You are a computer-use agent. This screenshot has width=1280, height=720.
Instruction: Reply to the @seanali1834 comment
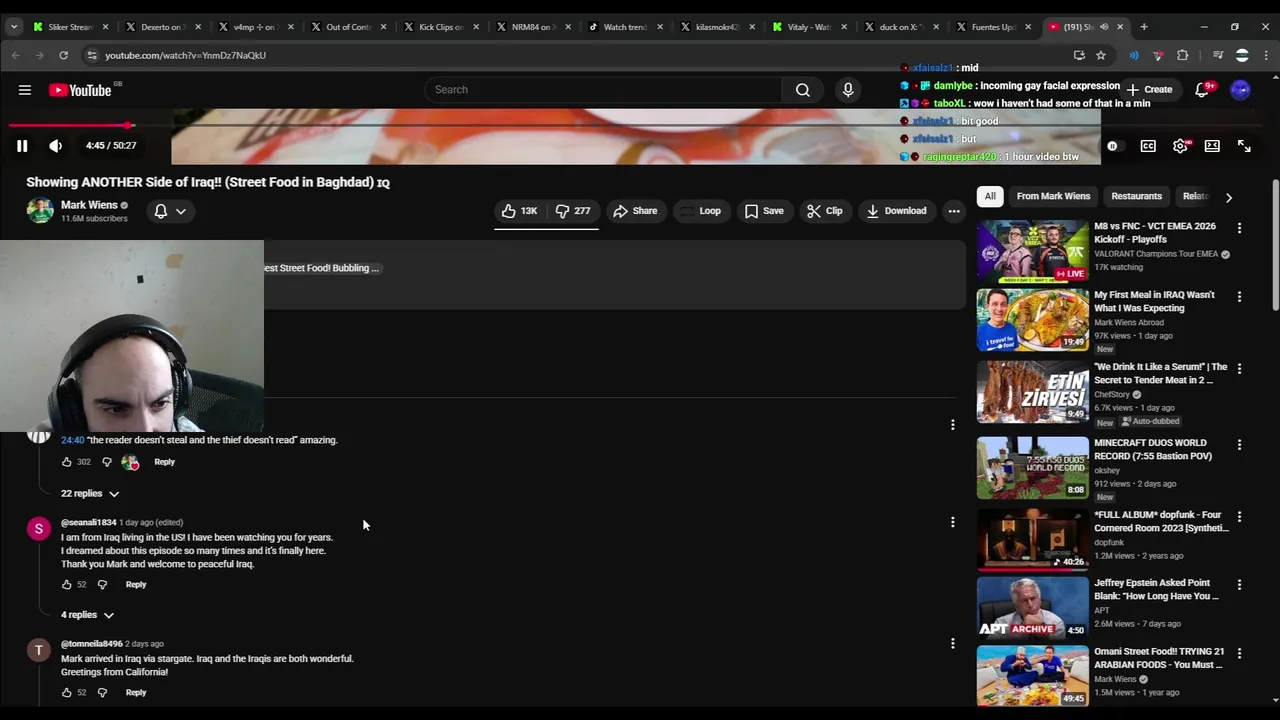point(136,584)
